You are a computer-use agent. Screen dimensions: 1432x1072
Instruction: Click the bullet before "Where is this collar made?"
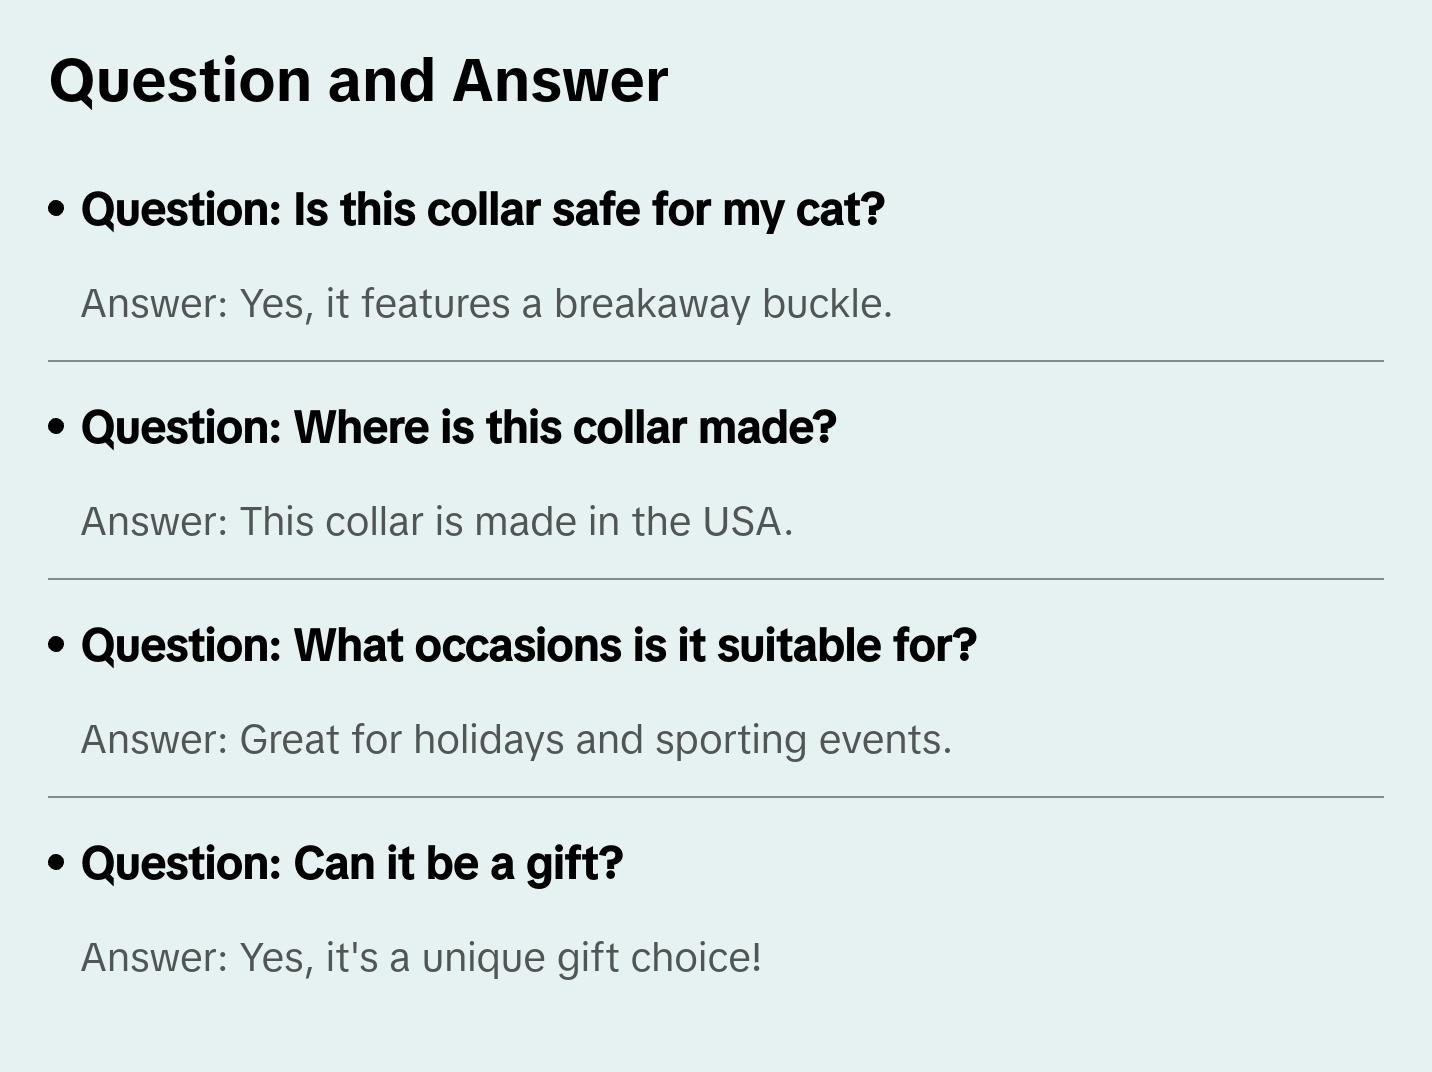click(x=57, y=427)
